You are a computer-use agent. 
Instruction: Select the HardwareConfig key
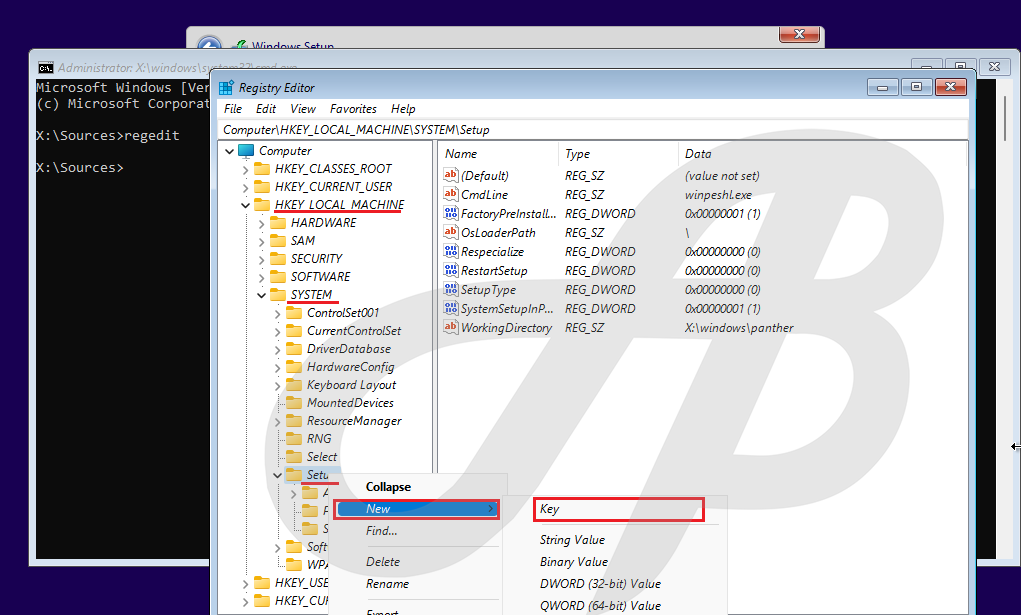click(x=350, y=367)
